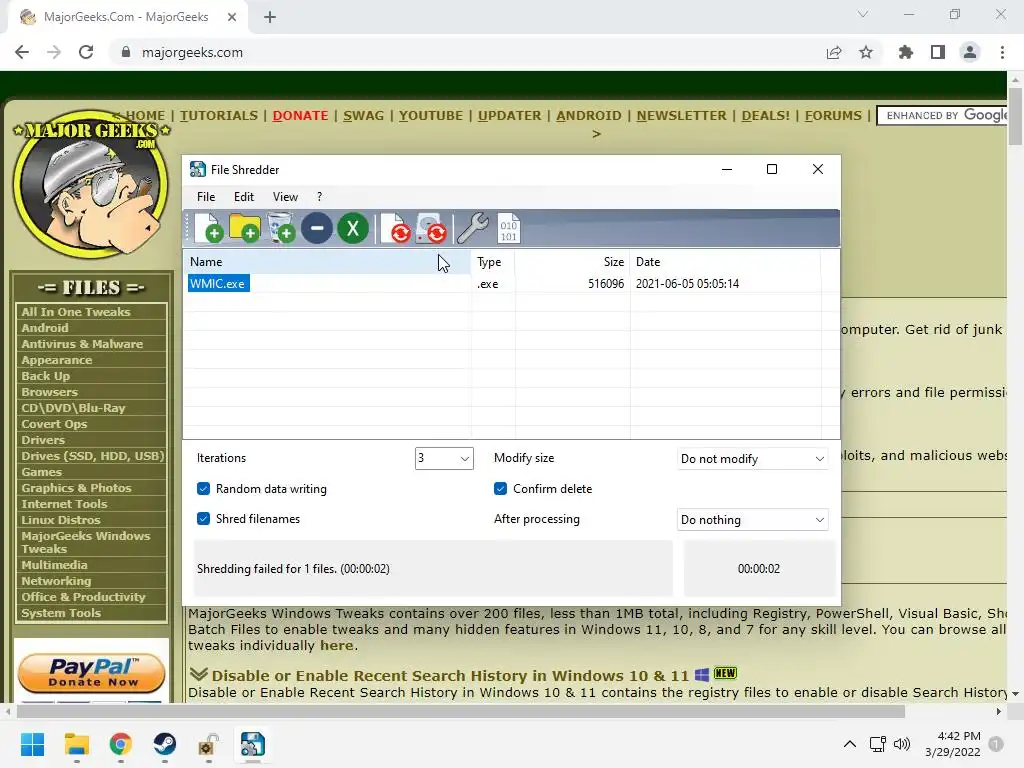Screen dimensions: 1024x768
Task: Click the browser reload icon
Action: (x=86, y=52)
